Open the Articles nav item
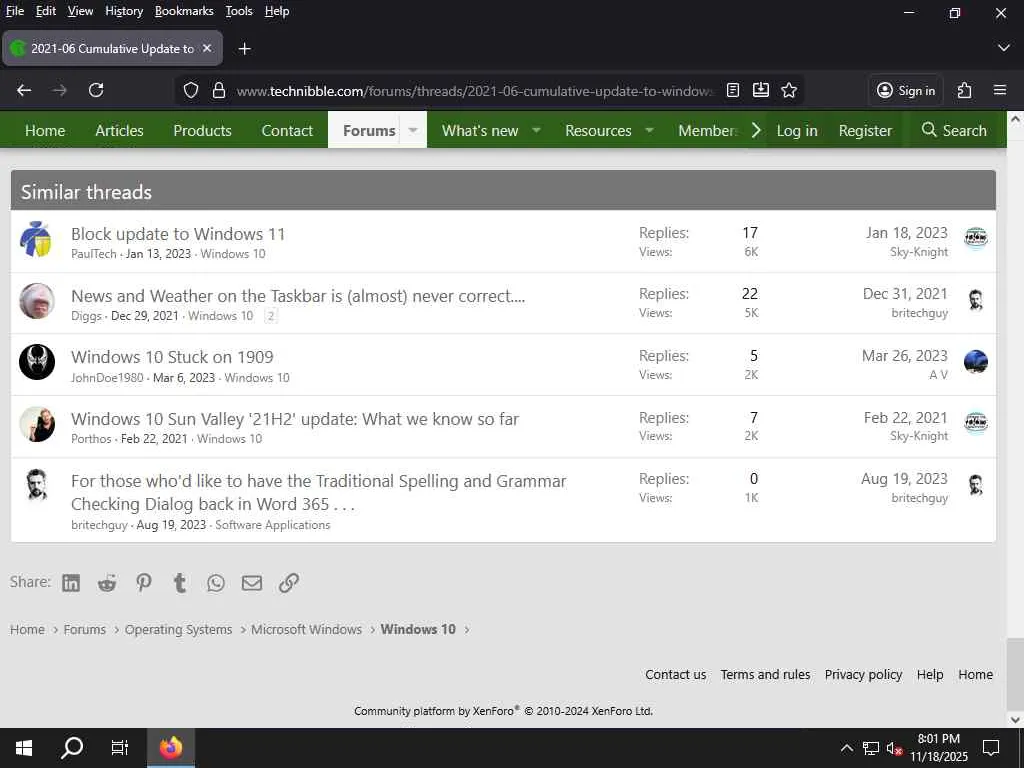1024x768 pixels. (x=120, y=131)
